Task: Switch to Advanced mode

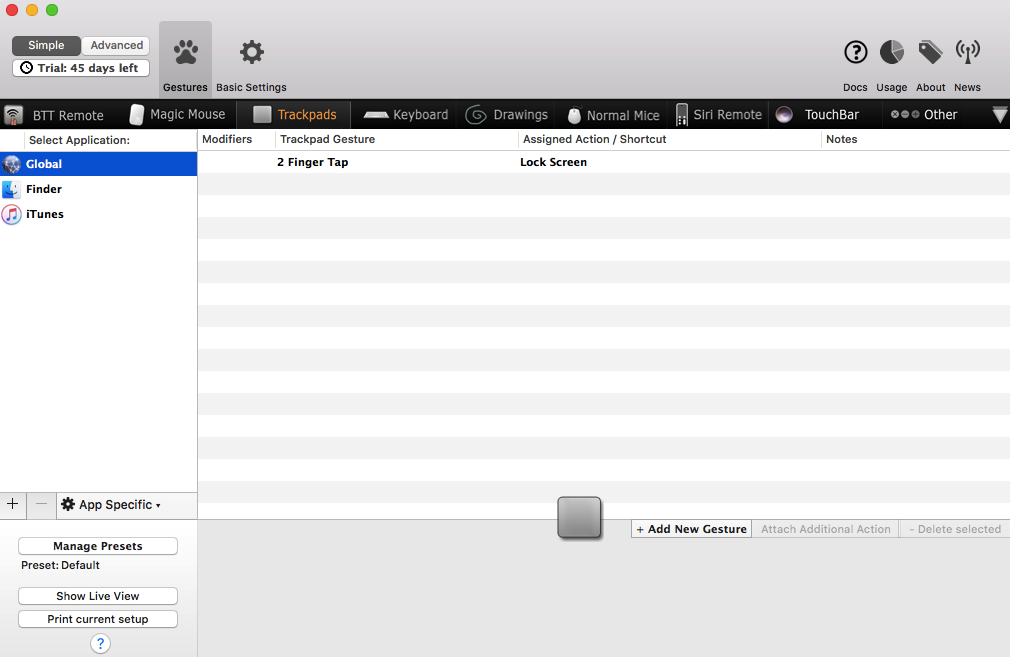Action: 116,45
